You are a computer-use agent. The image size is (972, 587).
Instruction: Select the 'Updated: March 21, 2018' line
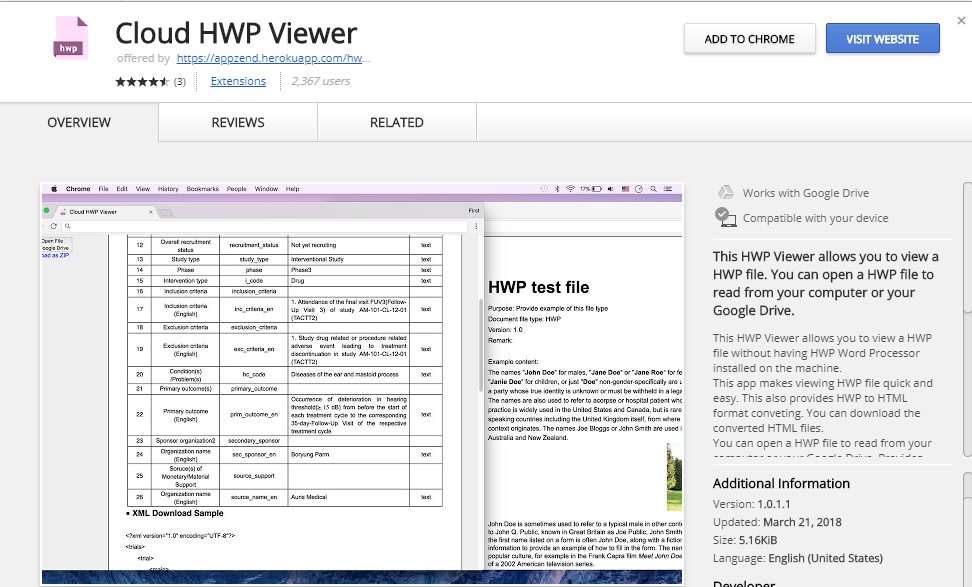pos(777,522)
